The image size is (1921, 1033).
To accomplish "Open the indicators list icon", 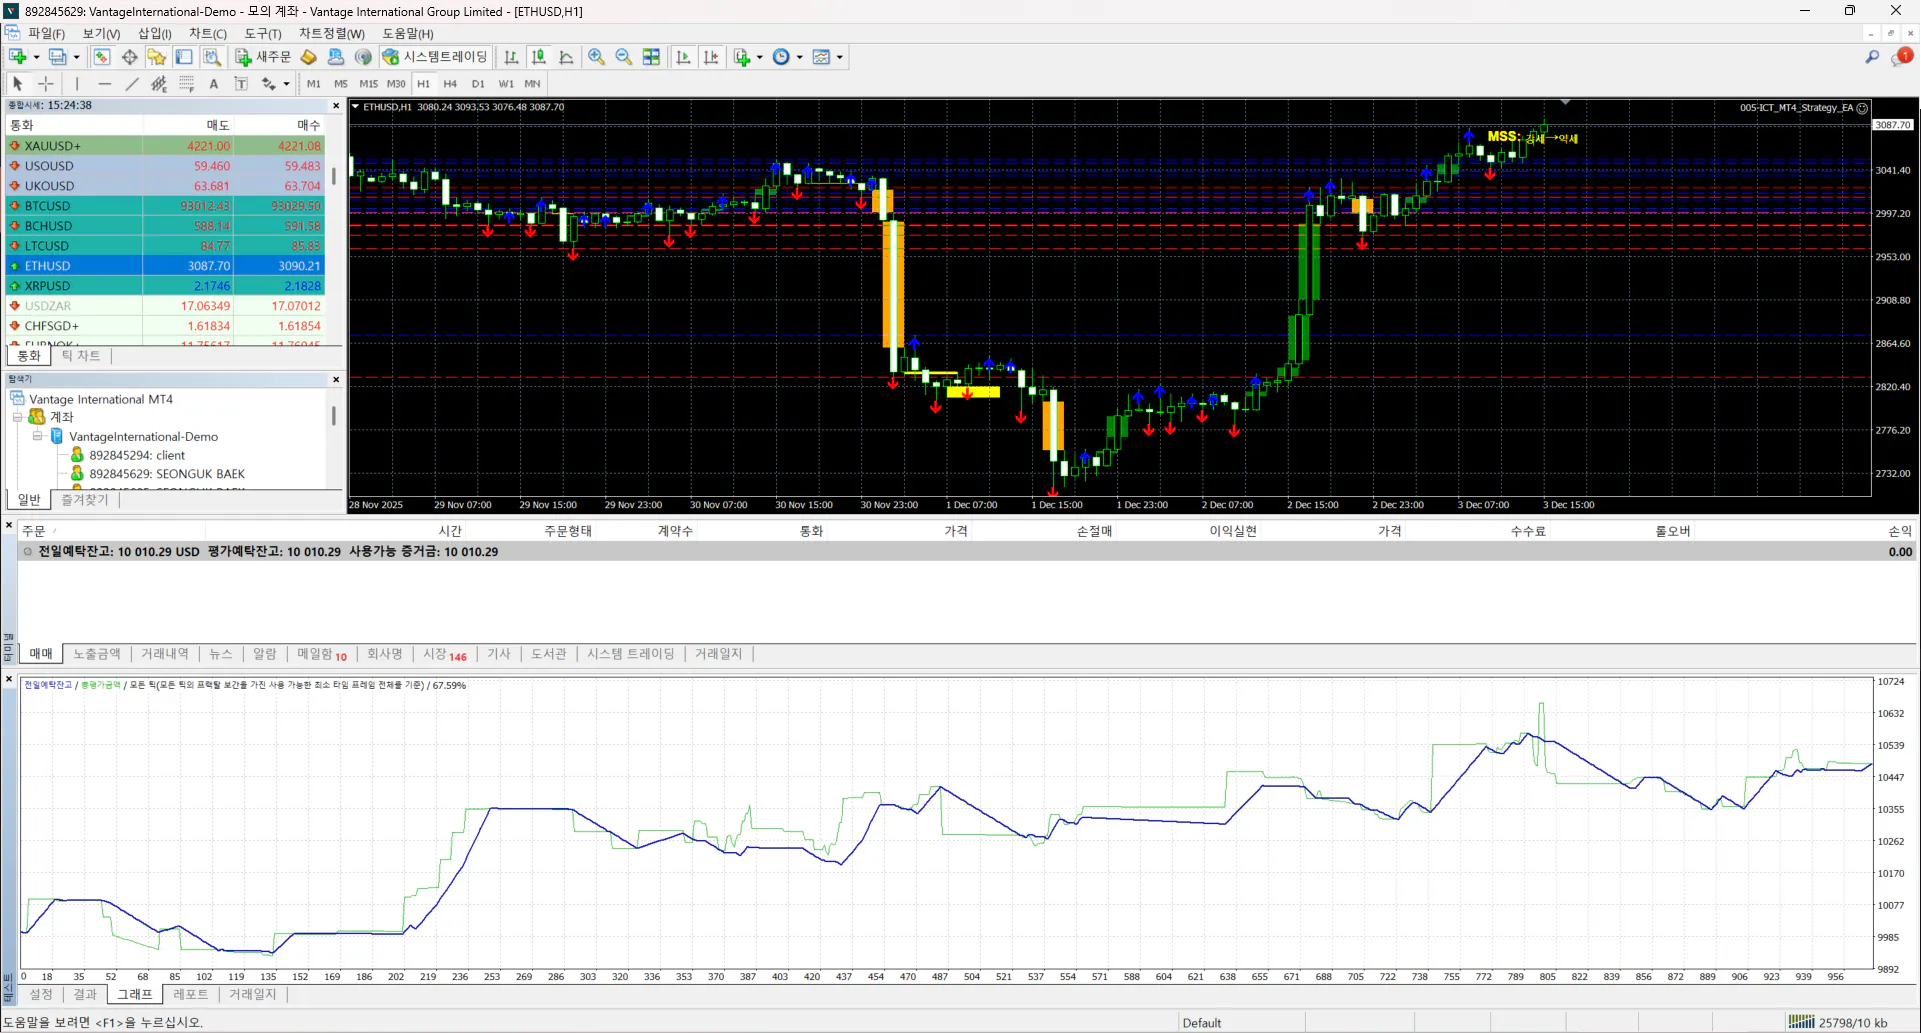I will [x=742, y=57].
